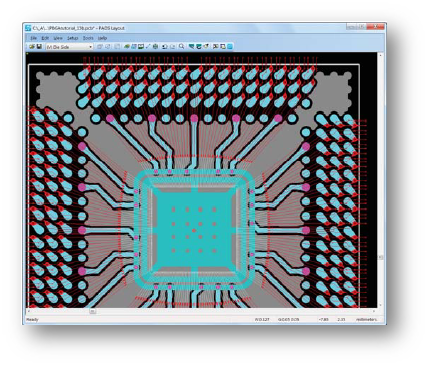Image resolution: width=429 pixels, height=367 pixels.
Task: Click the horizontal scrollbar thumb
Action: click(x=93, y=311)
